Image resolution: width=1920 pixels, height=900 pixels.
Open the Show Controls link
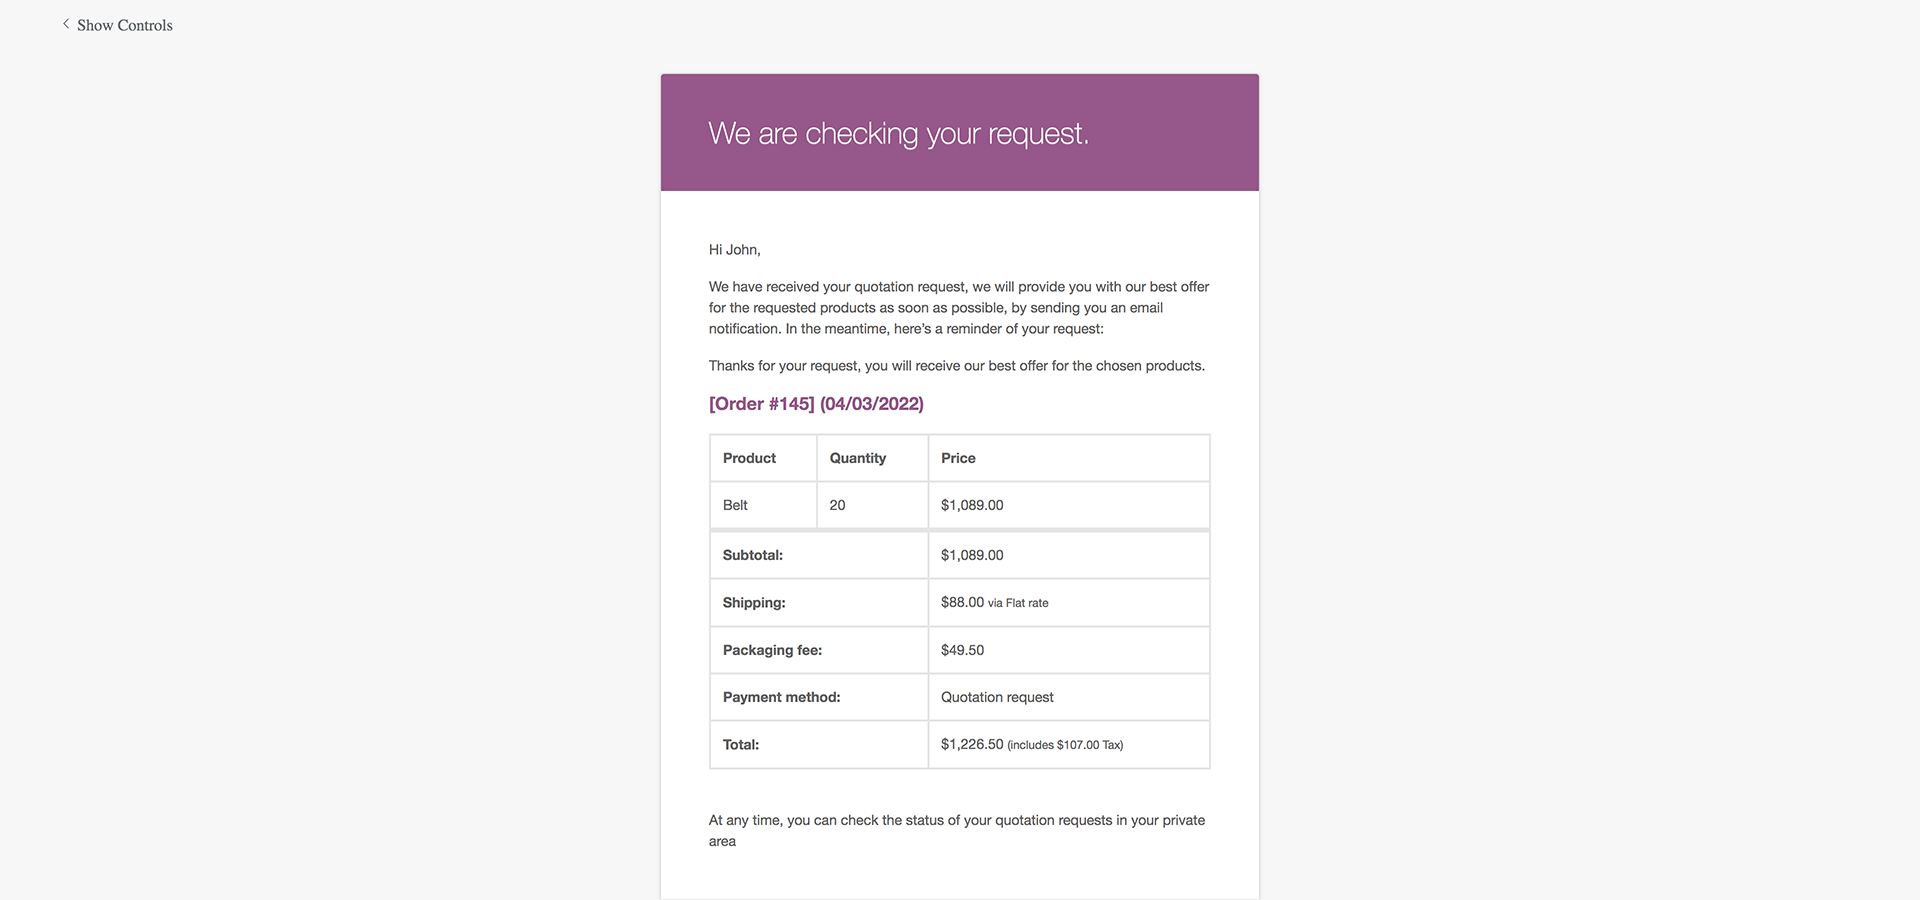click(124, 25)
